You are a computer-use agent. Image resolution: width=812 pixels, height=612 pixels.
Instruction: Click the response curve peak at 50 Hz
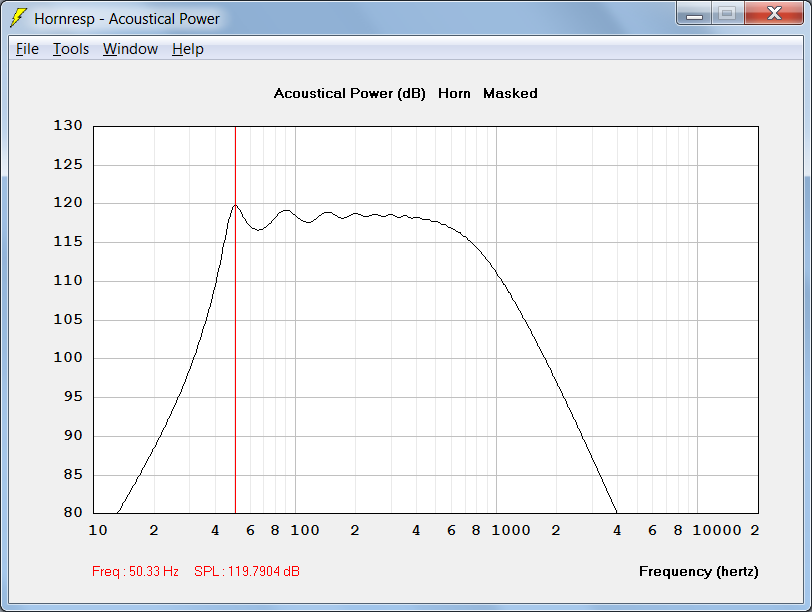coord(236,205)
